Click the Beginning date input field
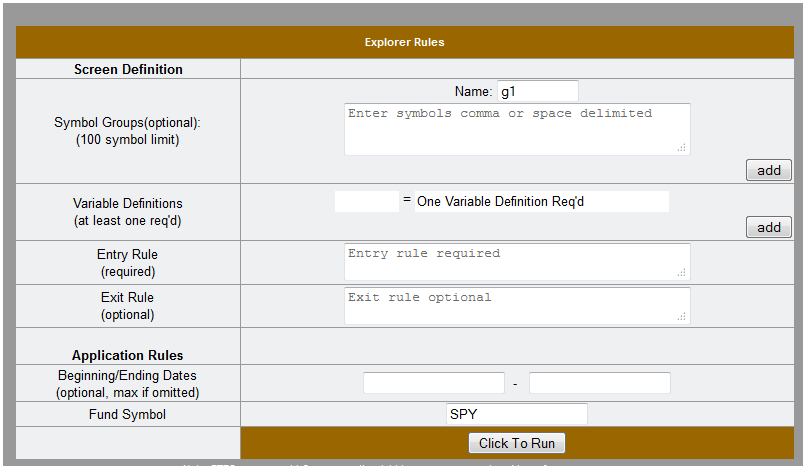The height and width of the screenshot is (466, 806). (433, 383)
